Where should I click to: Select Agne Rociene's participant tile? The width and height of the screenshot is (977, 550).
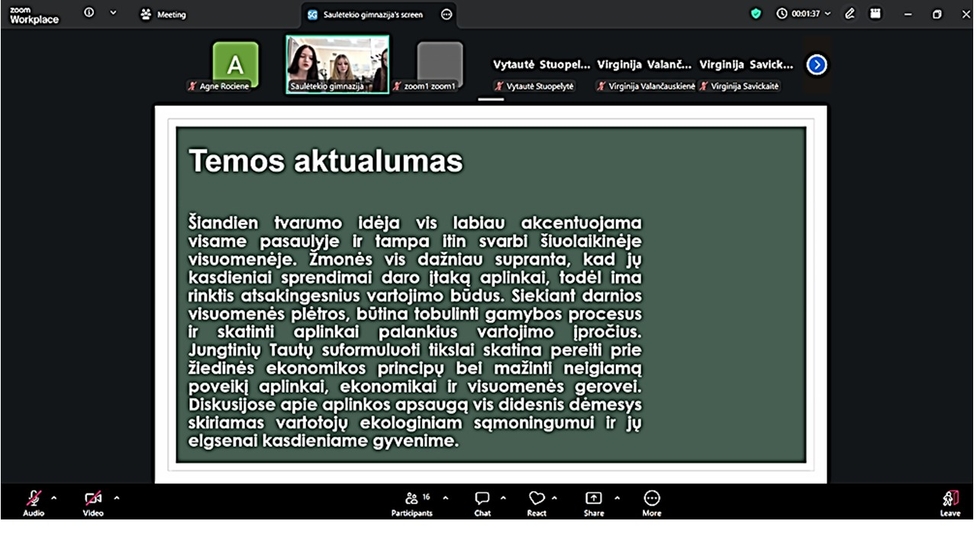(x=235, y=65)
